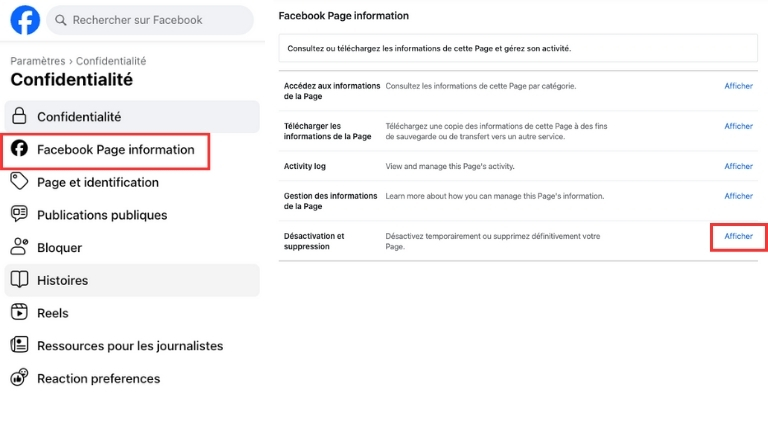Open the Confidentialité sidebar item

[132, 117]
